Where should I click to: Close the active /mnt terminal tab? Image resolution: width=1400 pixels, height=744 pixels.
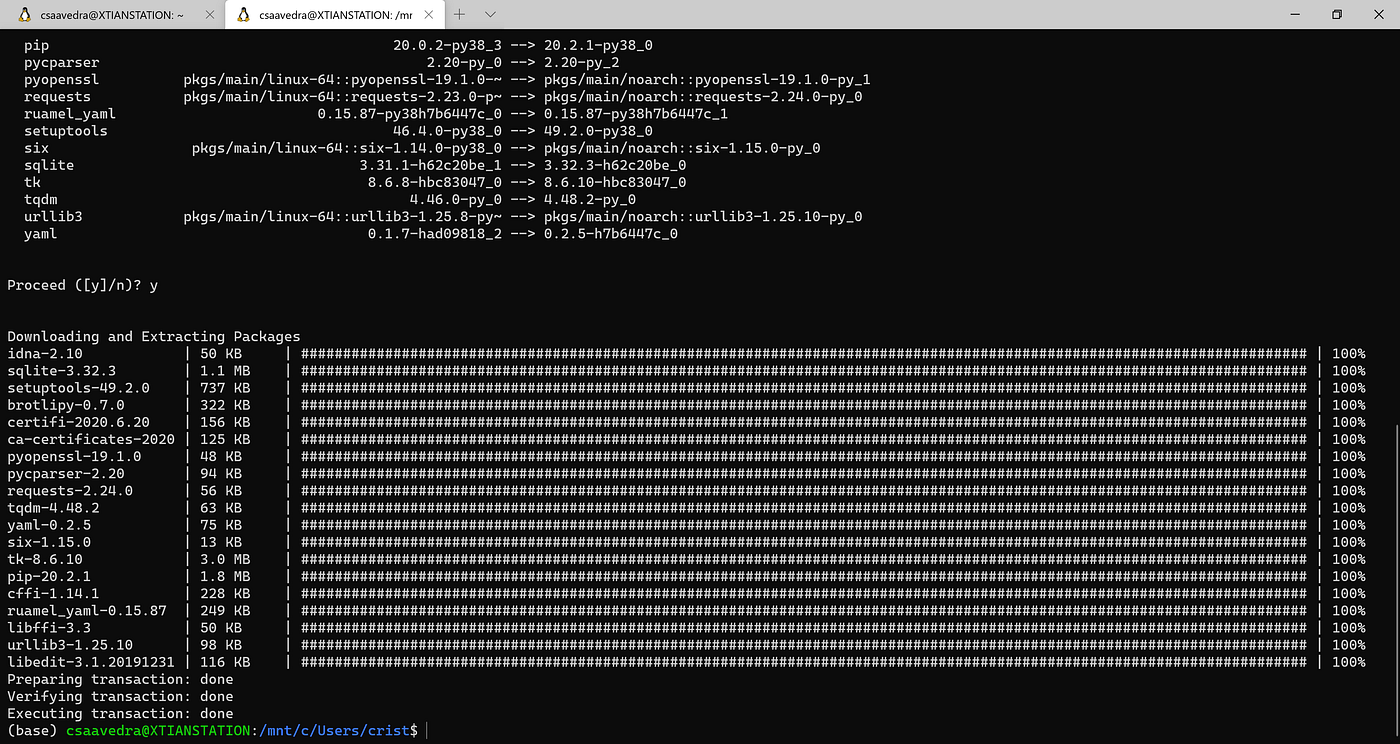coord(429,14)
